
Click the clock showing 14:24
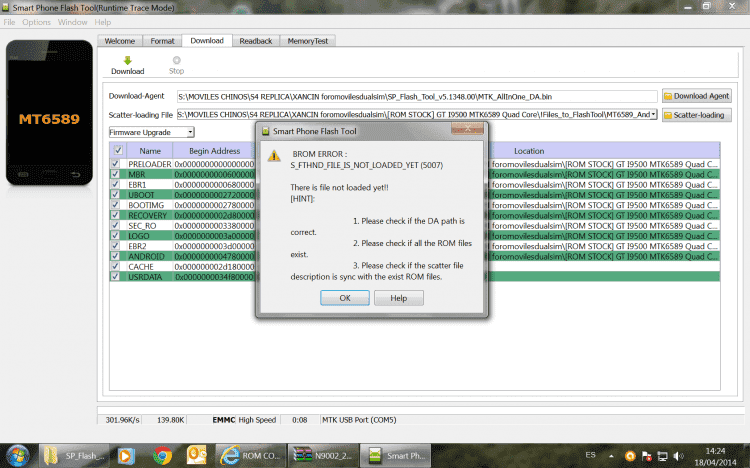coord(715,451)
